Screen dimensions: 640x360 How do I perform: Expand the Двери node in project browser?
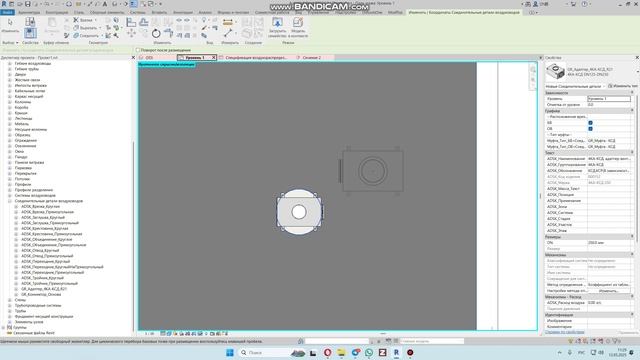click(x=9, y=74)
